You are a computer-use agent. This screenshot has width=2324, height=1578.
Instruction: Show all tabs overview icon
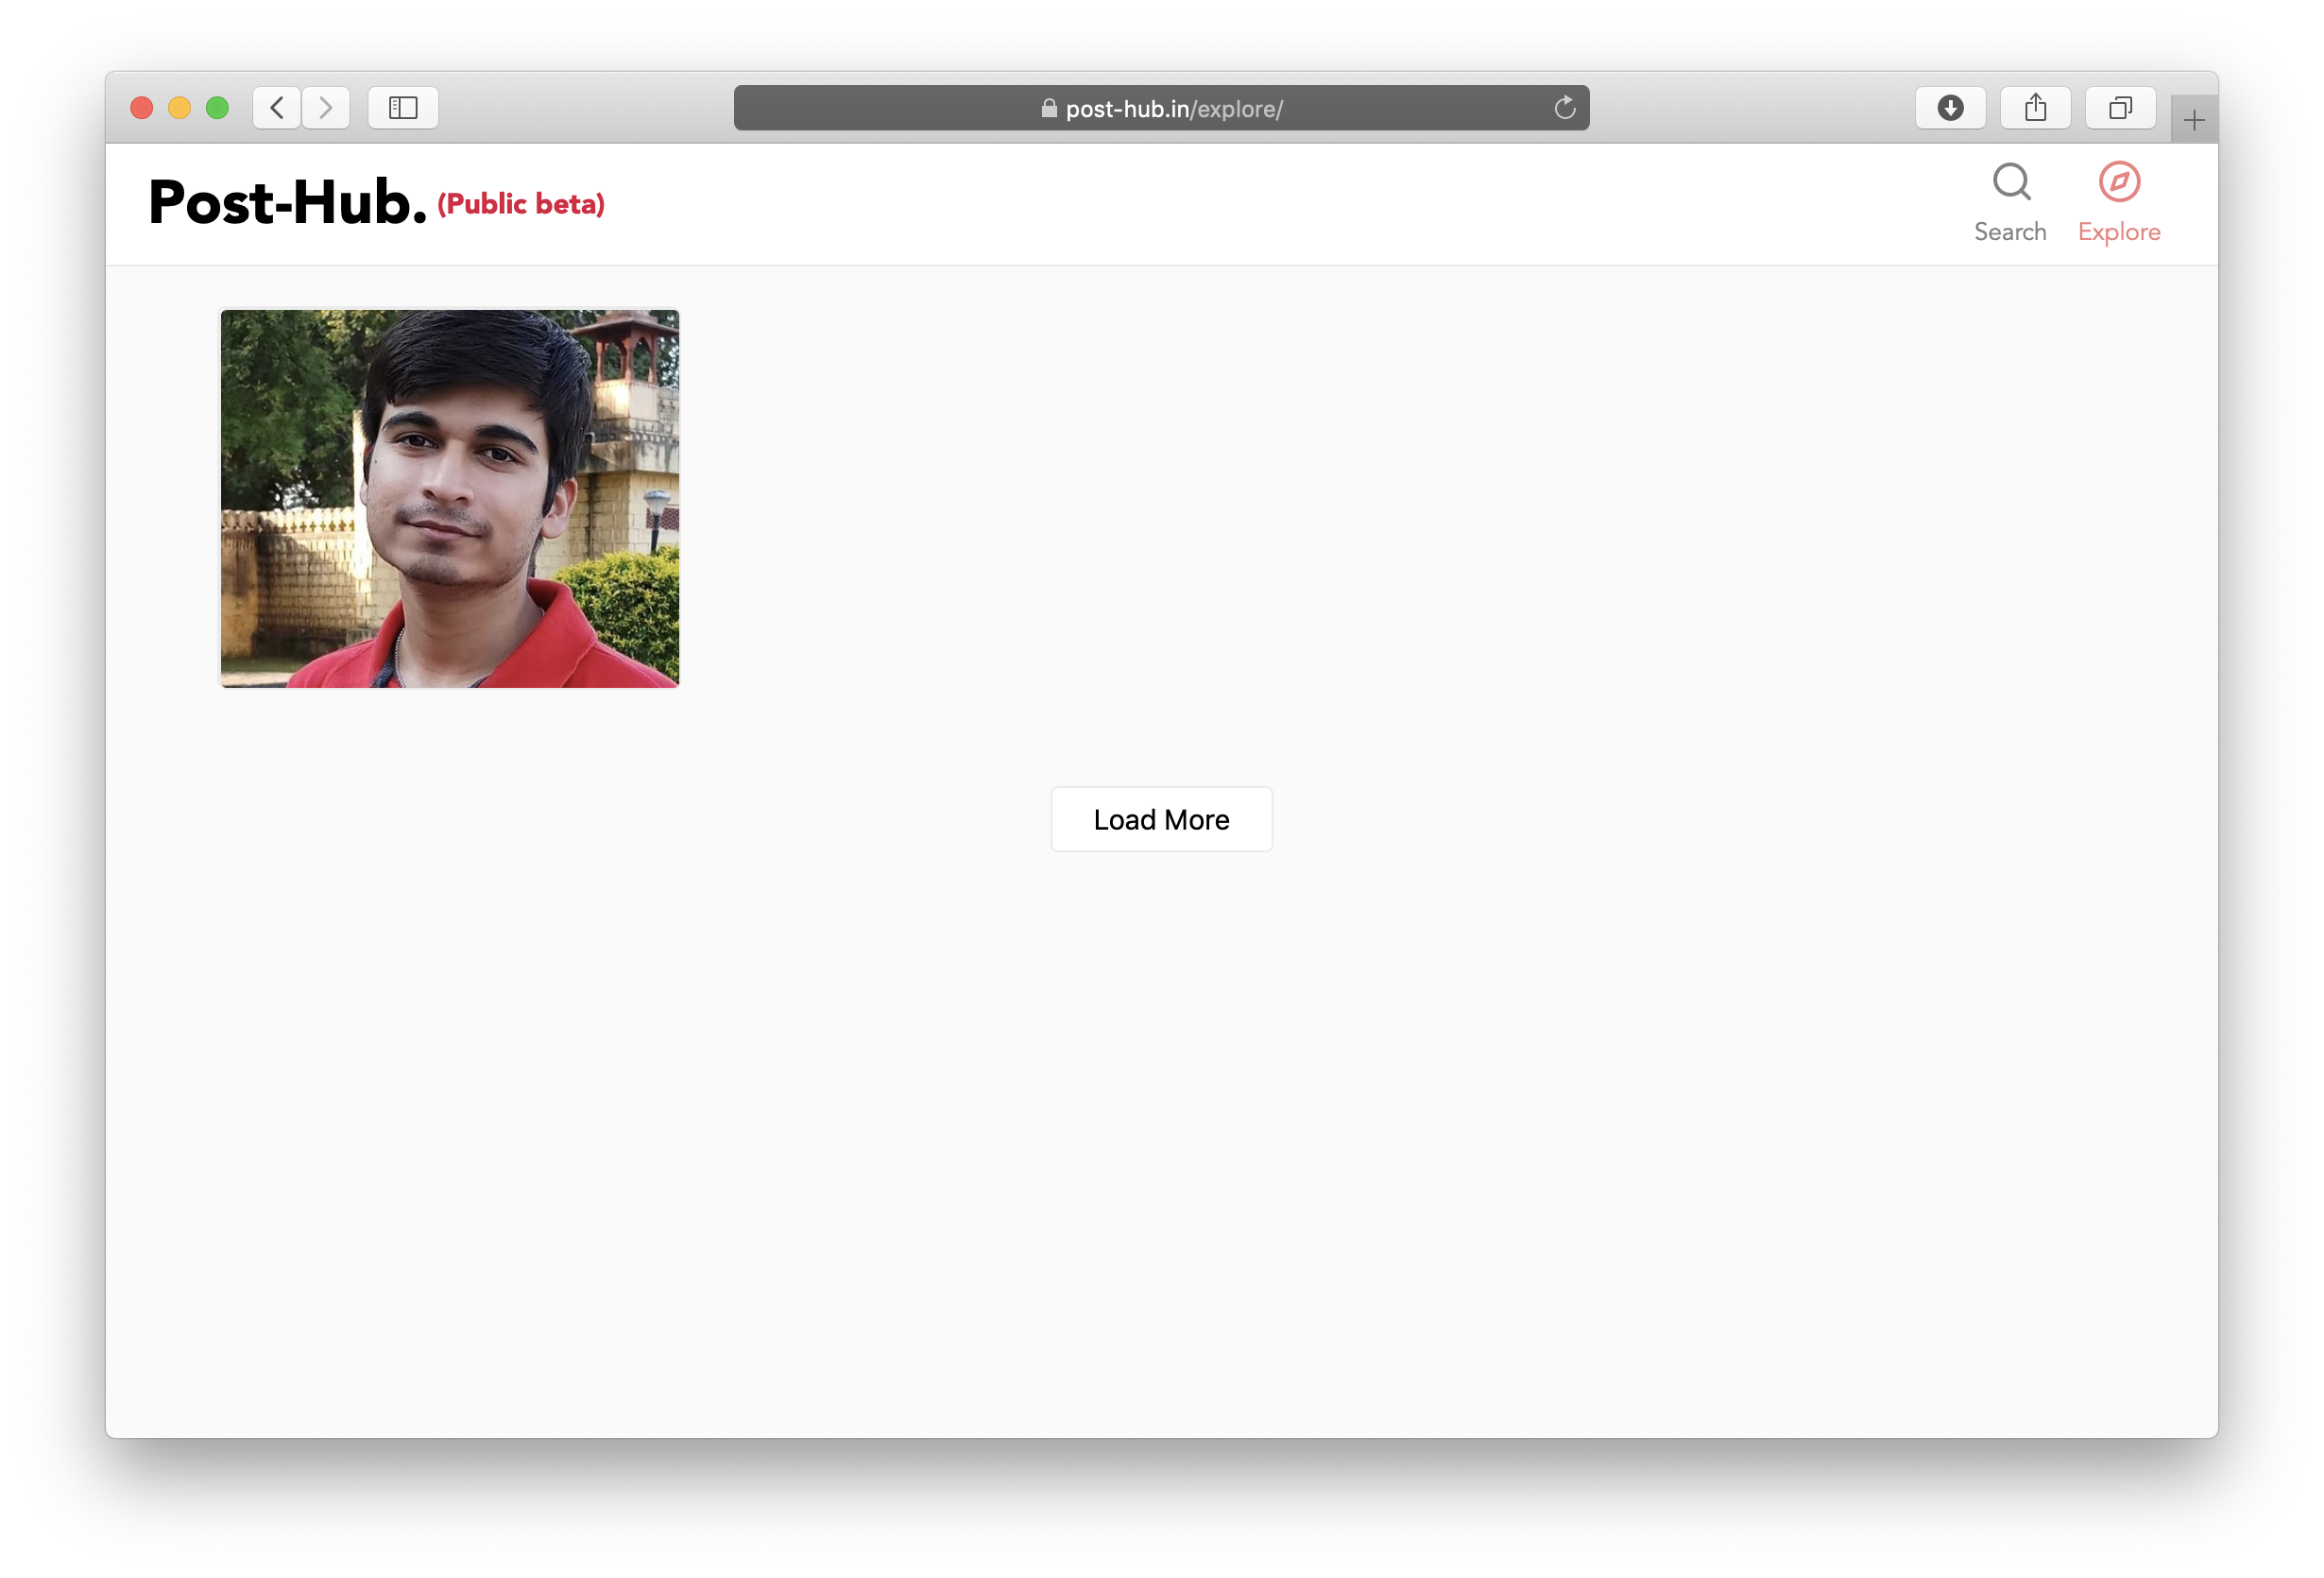2120,108
